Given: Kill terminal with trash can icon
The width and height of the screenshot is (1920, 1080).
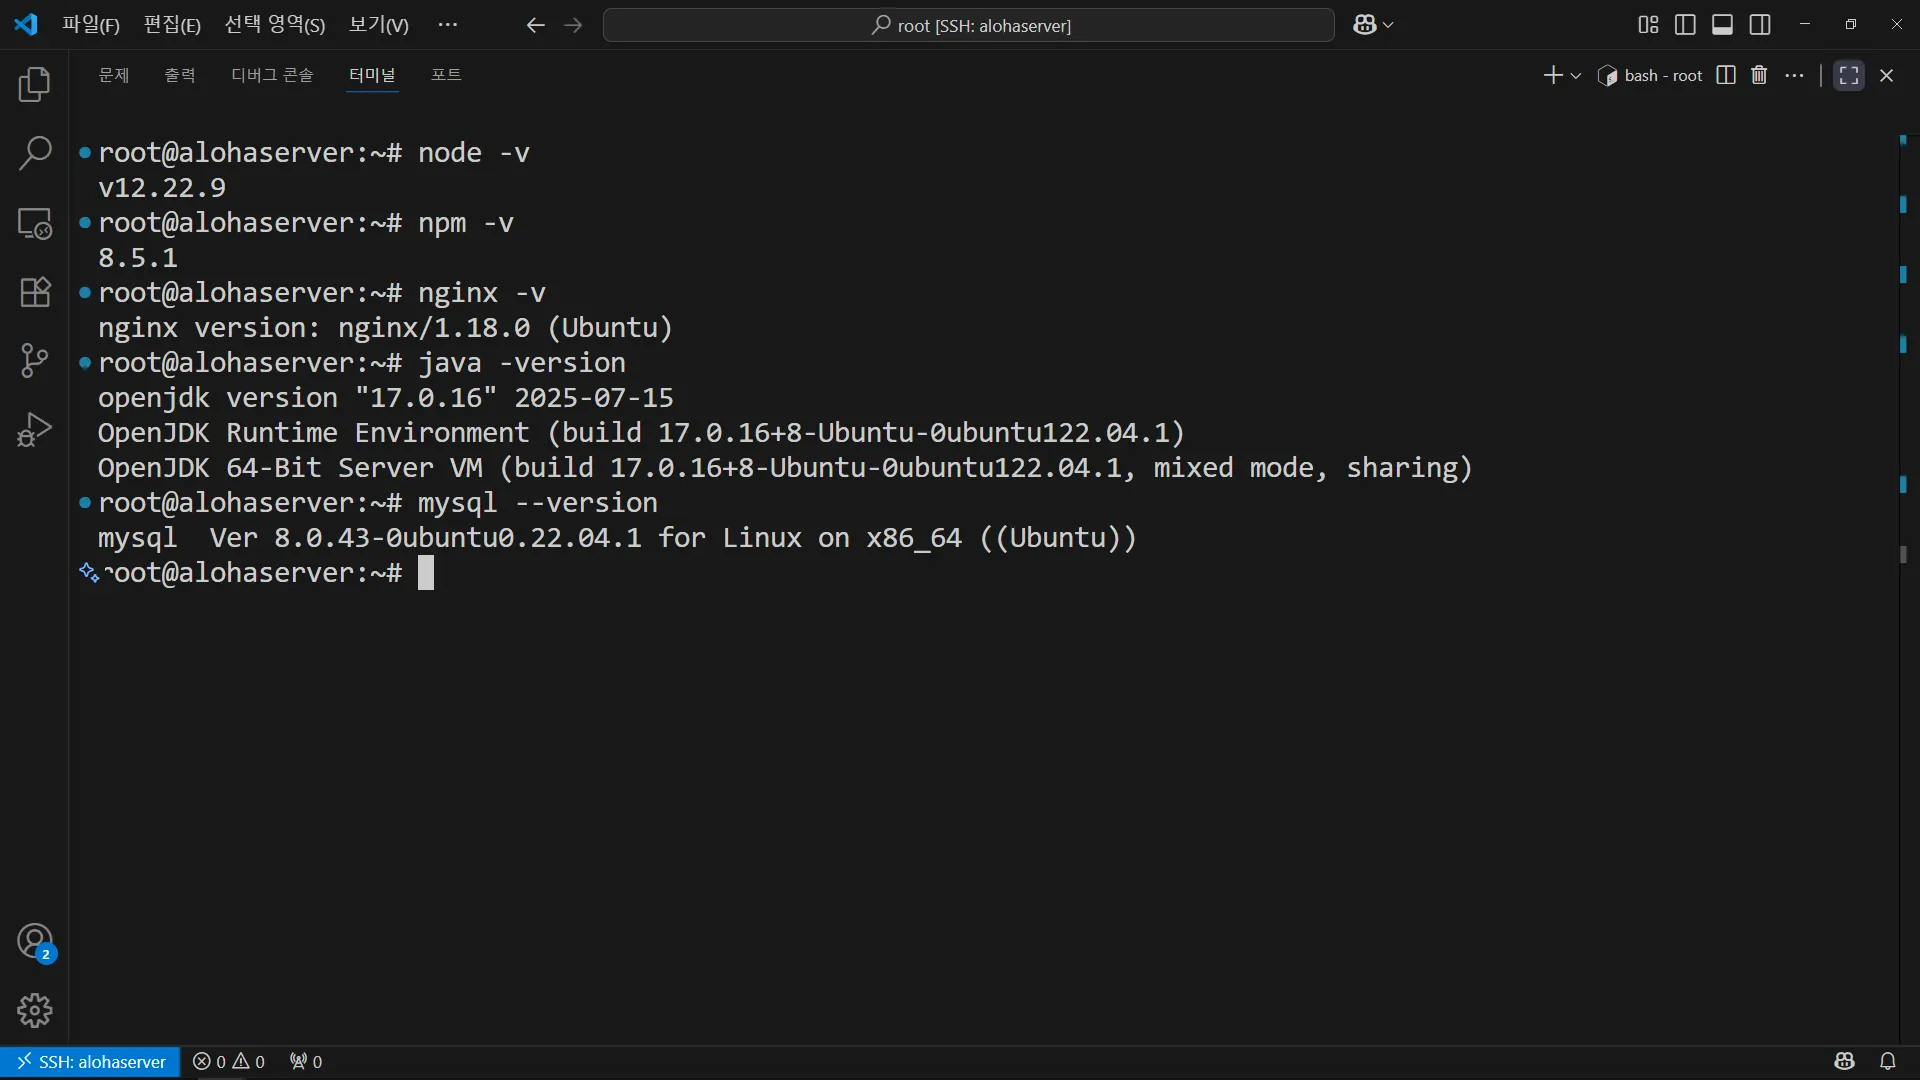Looking at the screenshot, I should pos(1759,75).
